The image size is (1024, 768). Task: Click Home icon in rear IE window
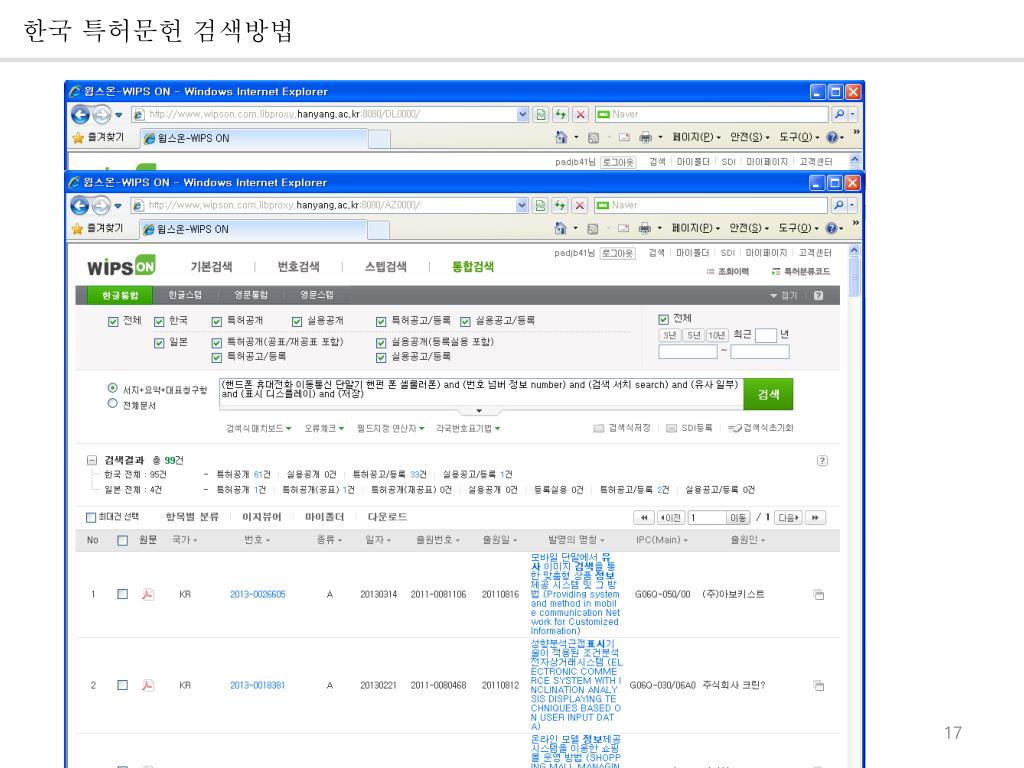(560, 137)
